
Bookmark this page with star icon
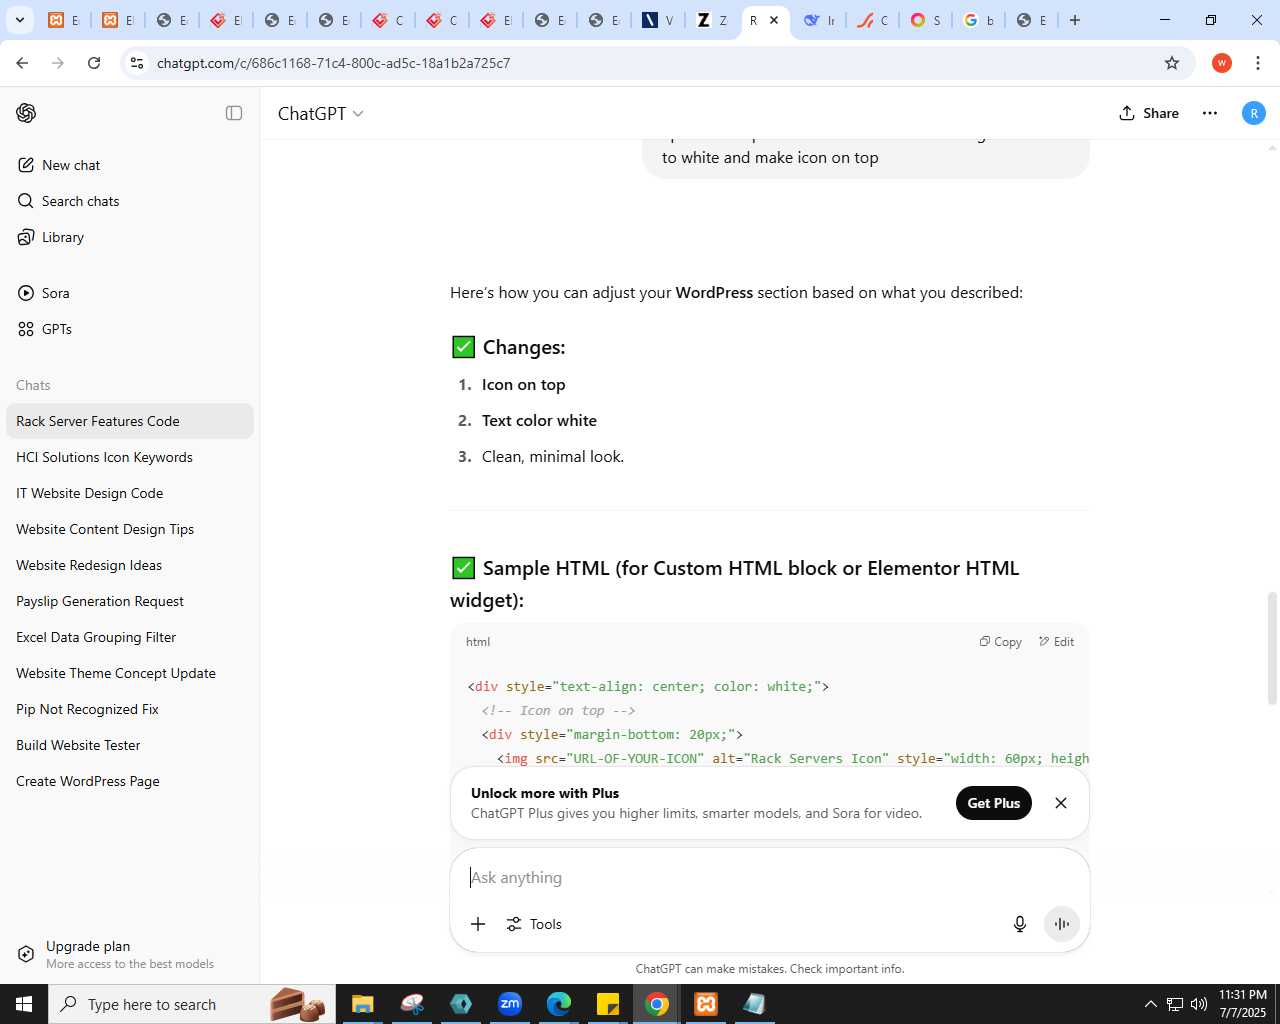click(x=1172, y=63)
